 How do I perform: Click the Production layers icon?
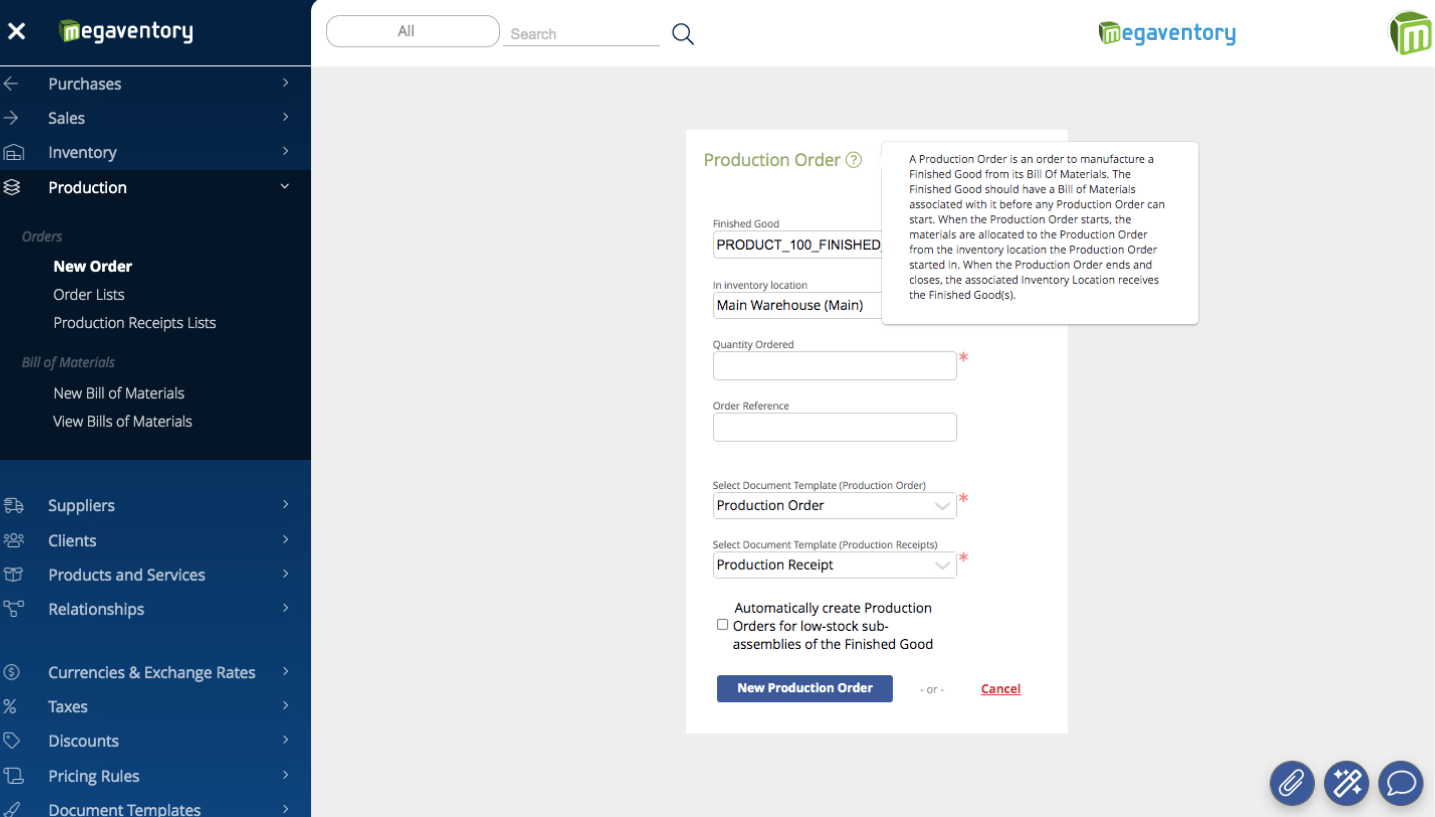[x=12, y=187]
